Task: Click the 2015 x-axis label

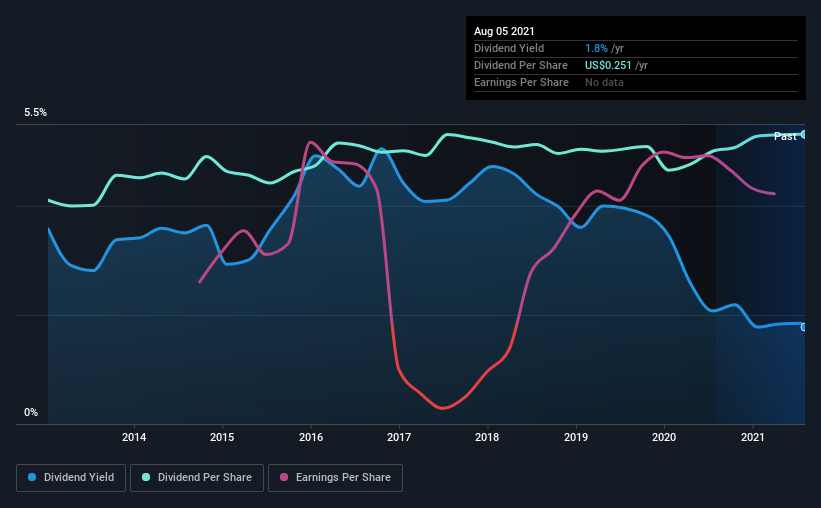Action: tap(222, 437)
